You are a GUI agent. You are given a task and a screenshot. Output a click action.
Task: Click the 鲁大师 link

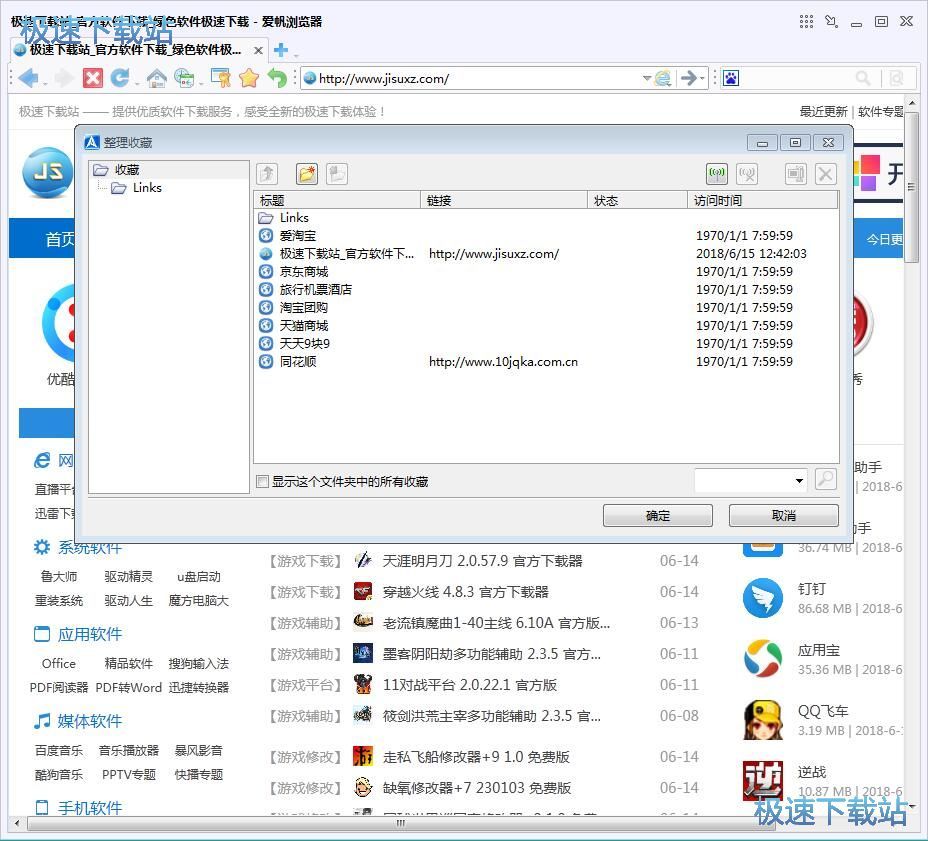(x=59, y=576)
